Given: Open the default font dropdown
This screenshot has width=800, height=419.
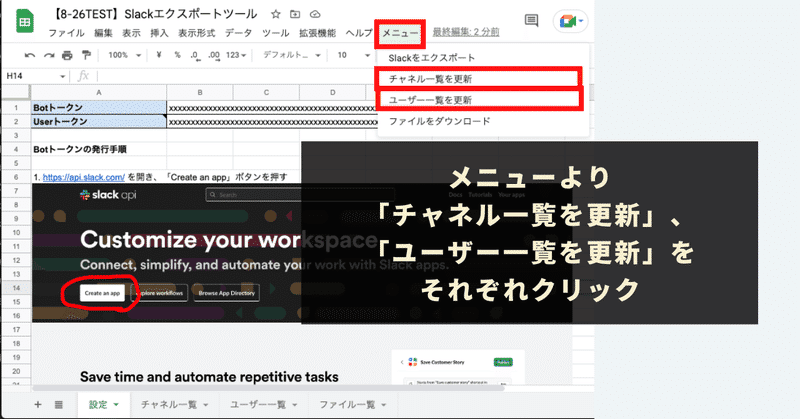Looking at the screenshot, I should point(292,55).
